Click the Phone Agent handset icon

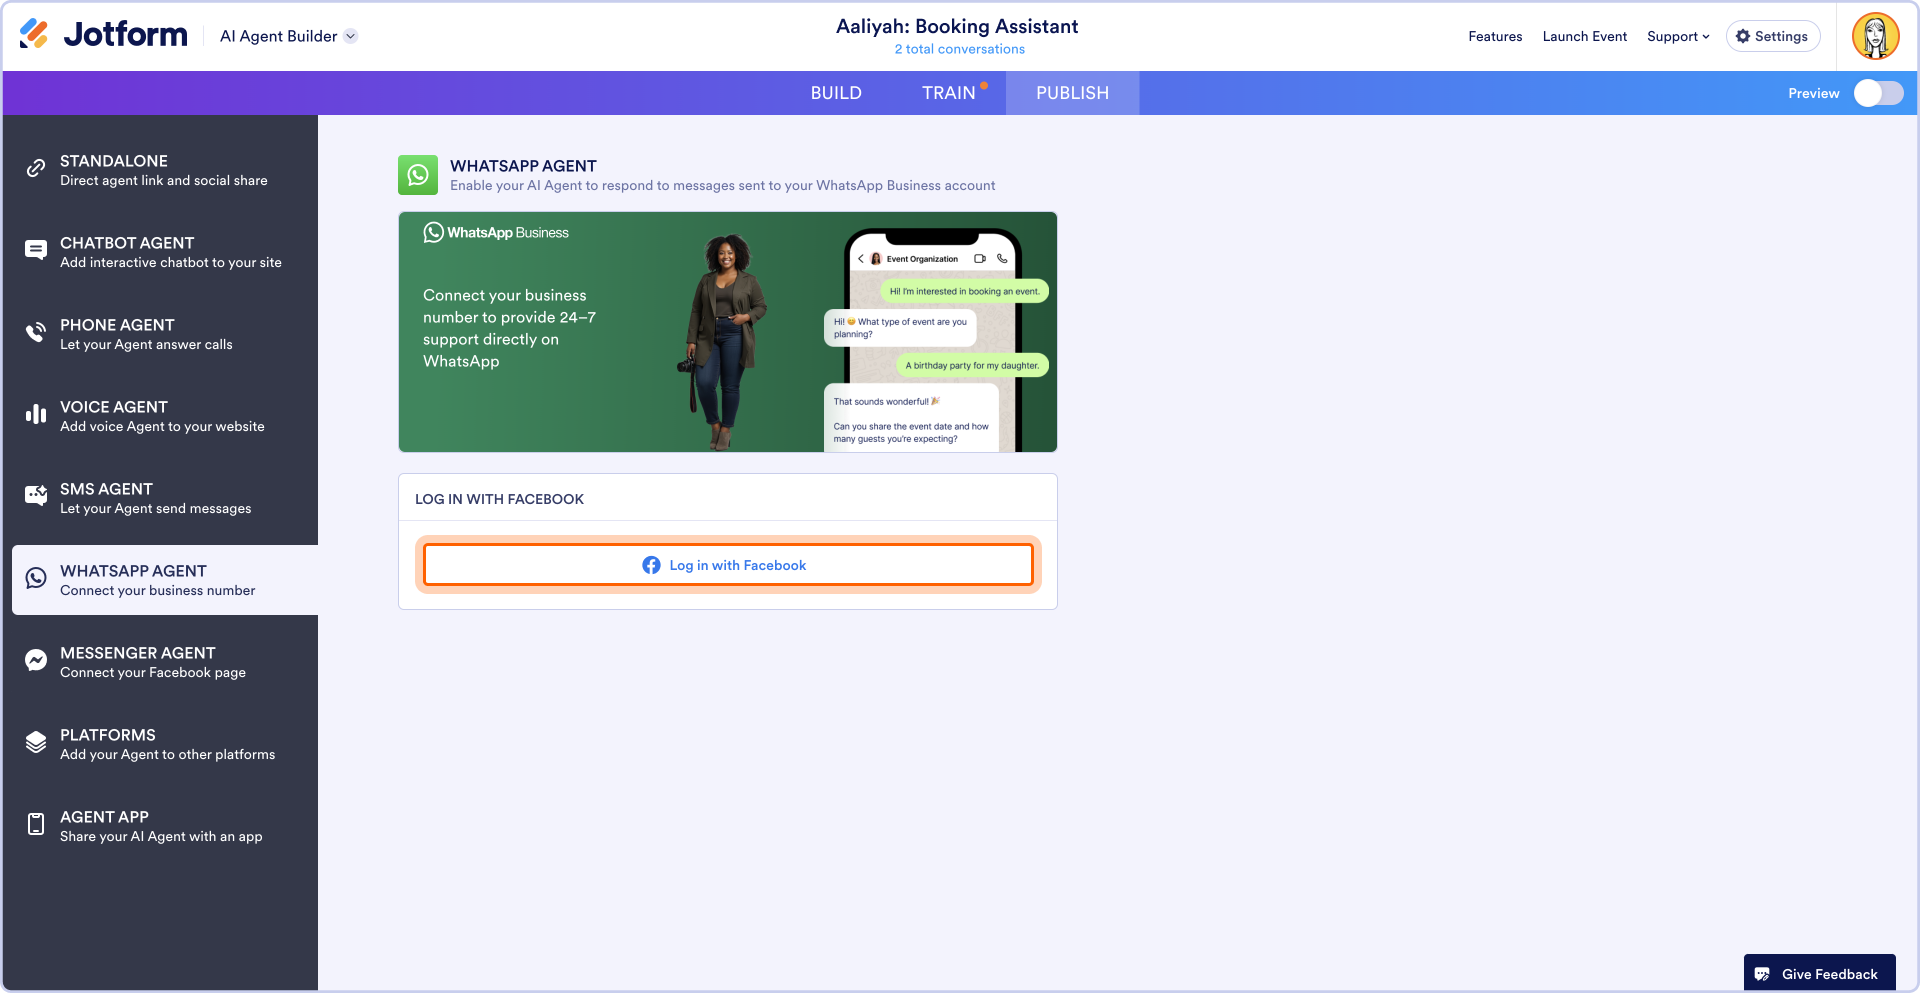[36, 332]
